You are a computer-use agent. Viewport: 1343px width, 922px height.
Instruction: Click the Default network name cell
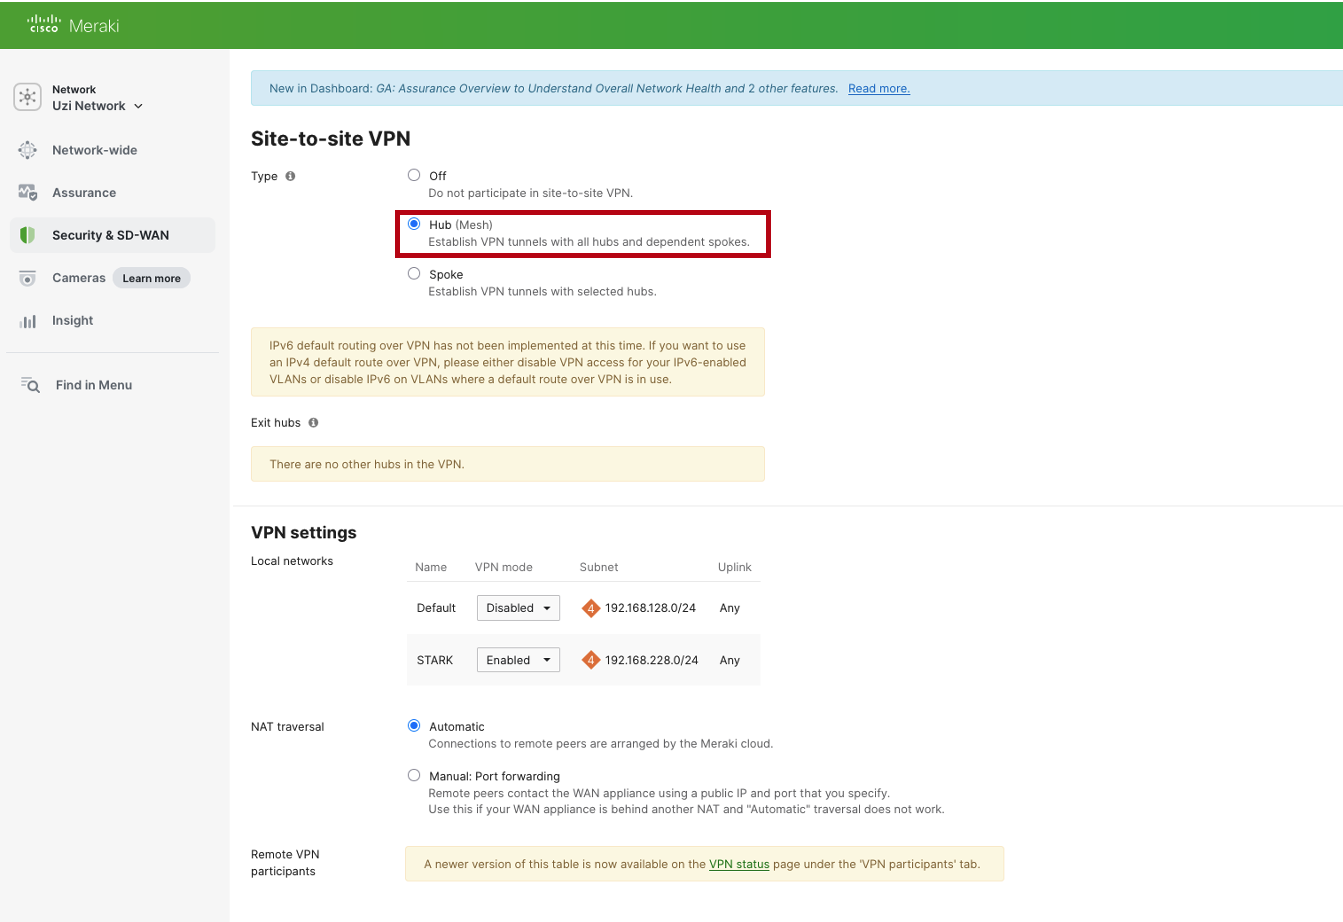coord(436,608)
